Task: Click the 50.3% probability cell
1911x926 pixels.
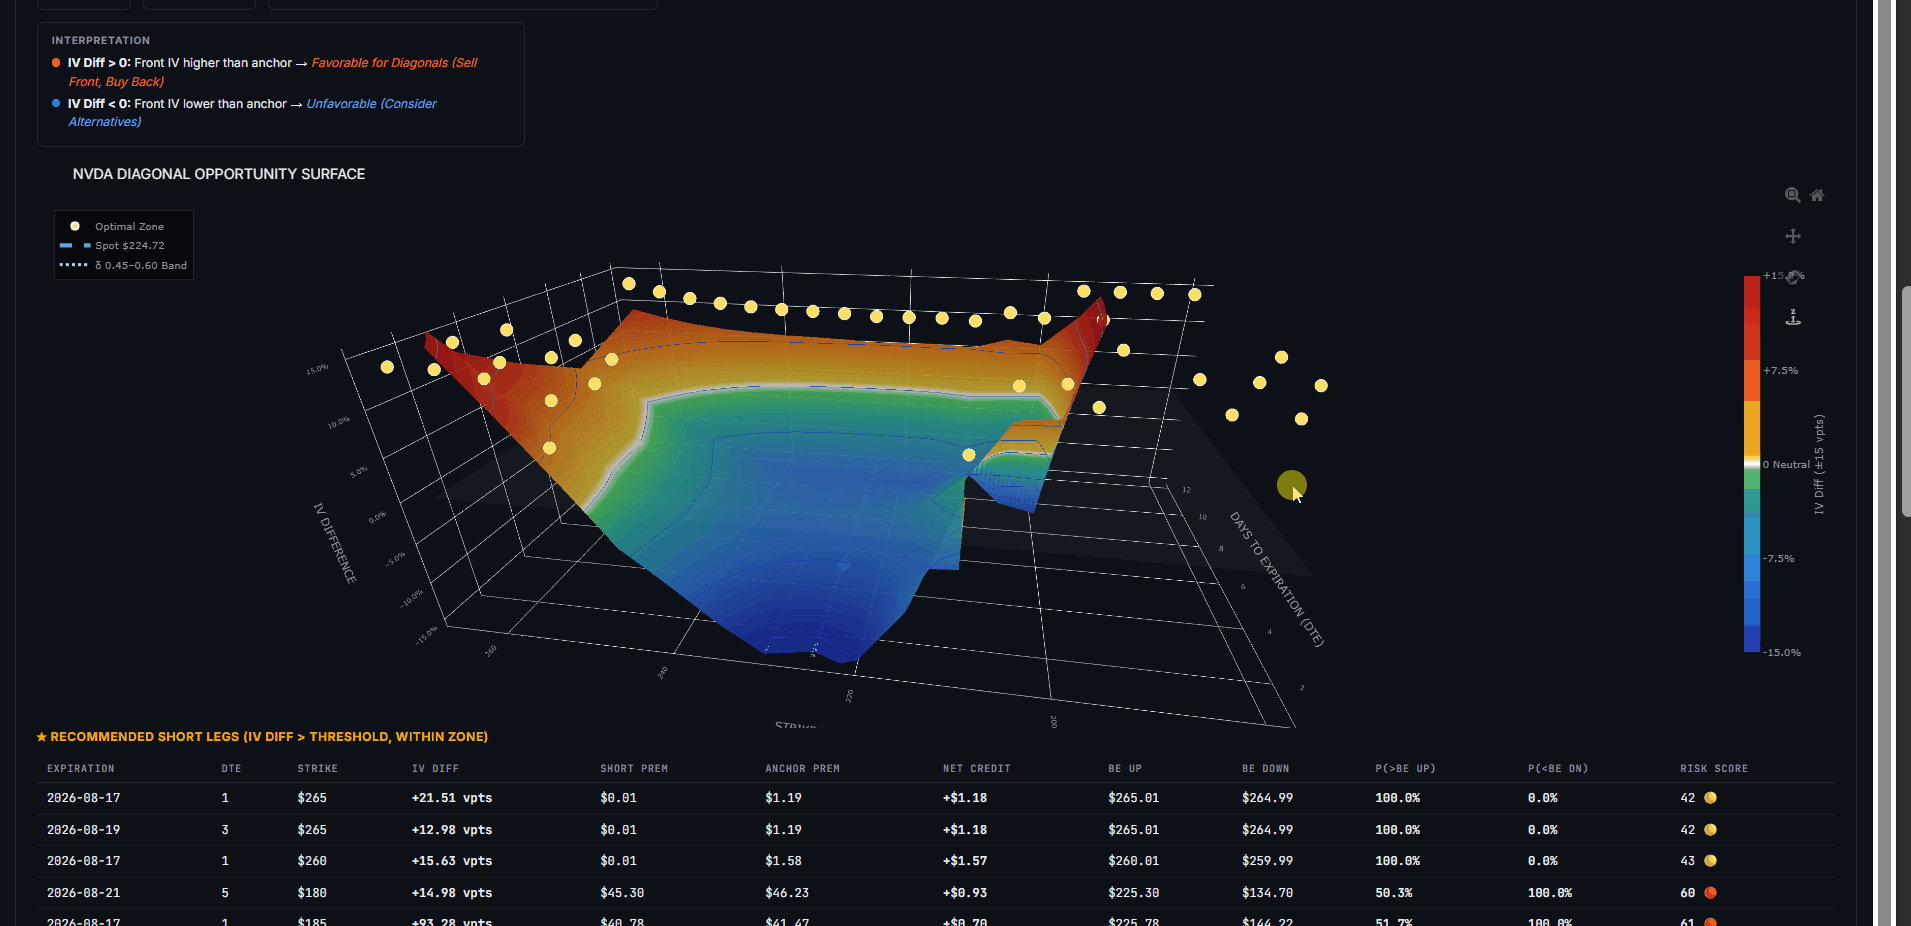Action: (1394, 893)
